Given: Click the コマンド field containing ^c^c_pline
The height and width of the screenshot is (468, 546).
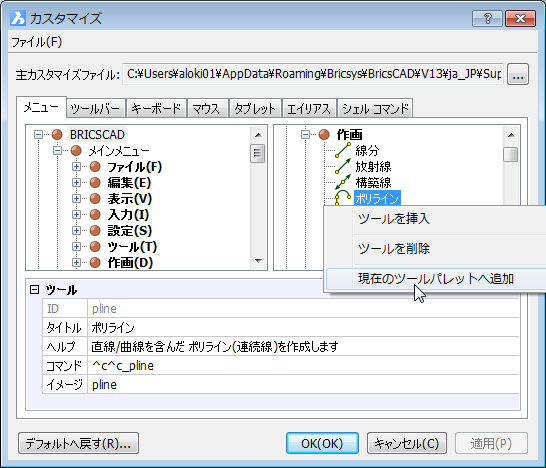Looking at the screenshot, I should [x=303, y=366].
